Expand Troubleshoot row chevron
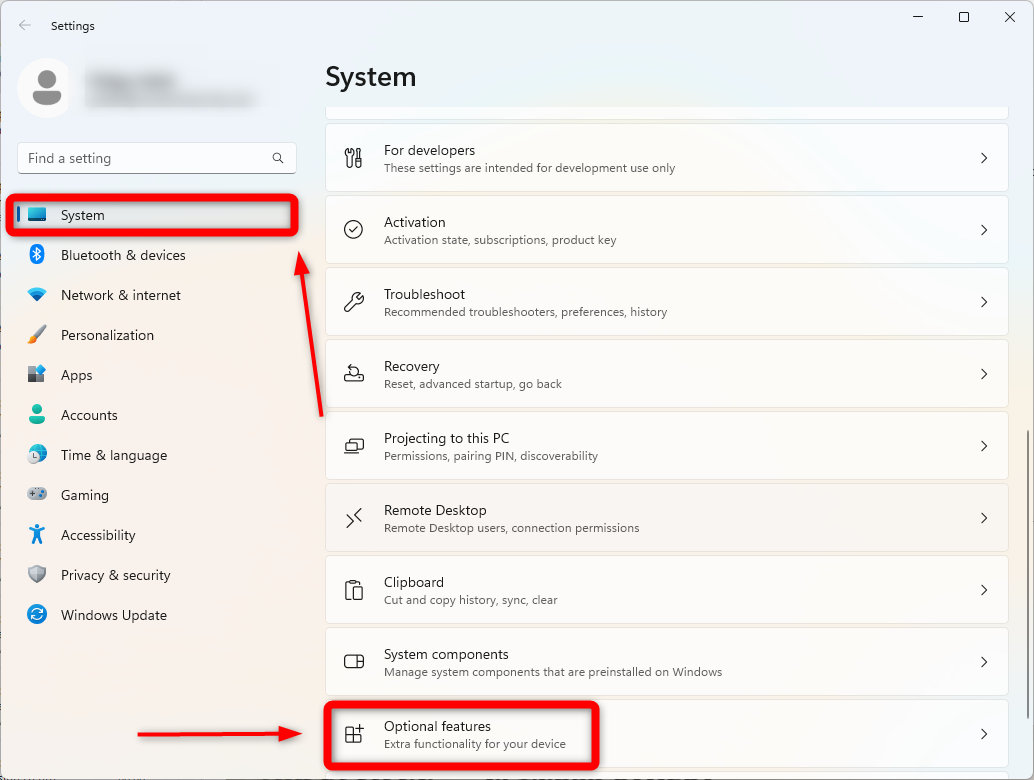The width and height of the screenshot is (1034, 780). 983,302
